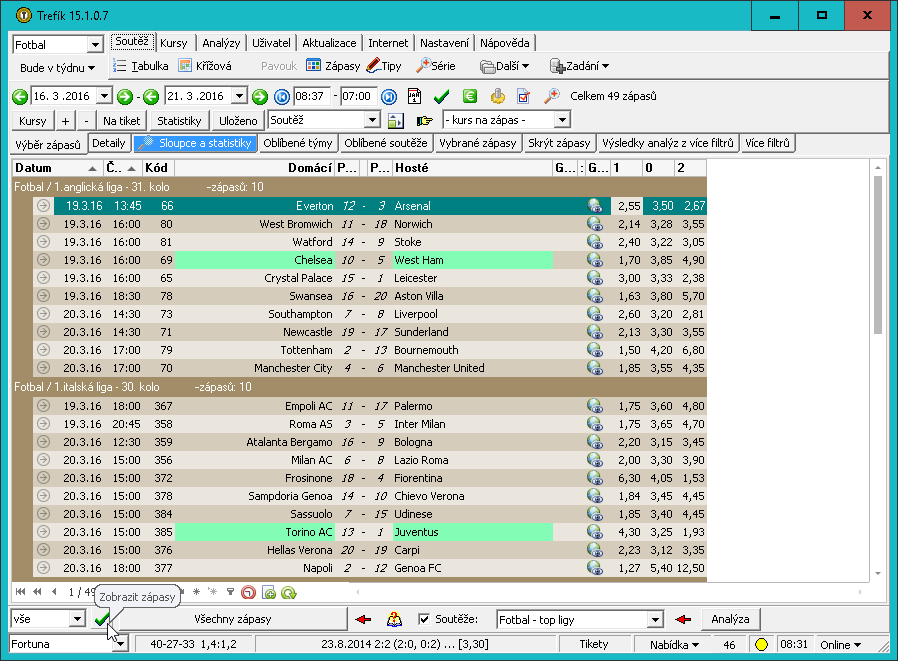
Task: Click the Tikety status bar button
Action: pos(593,644)
